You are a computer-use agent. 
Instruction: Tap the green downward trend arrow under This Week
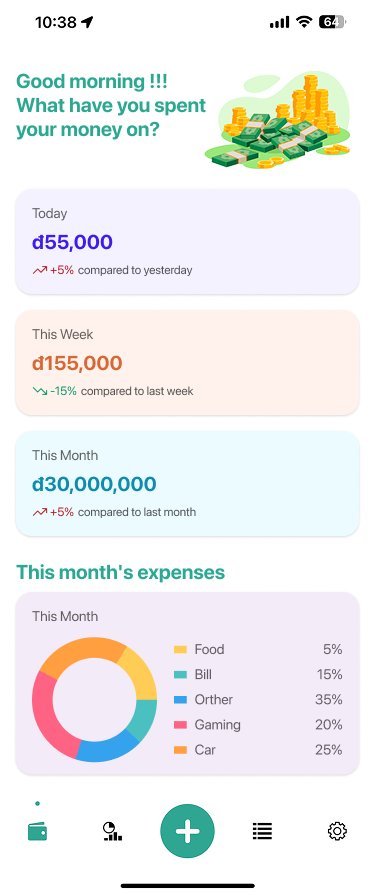tap(39, 392)
